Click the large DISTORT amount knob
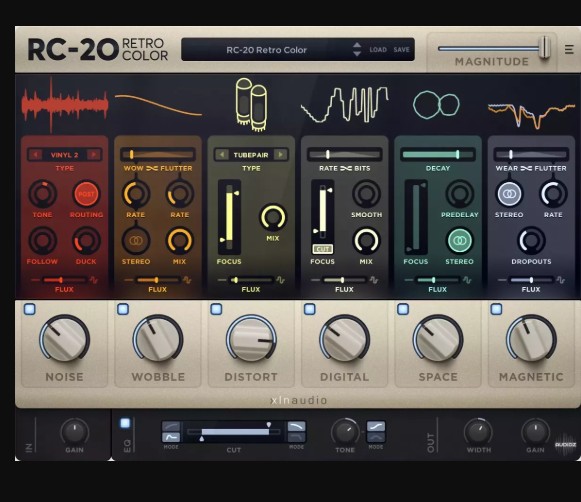Viewport: 581px width, 502px height. (251, 339)
